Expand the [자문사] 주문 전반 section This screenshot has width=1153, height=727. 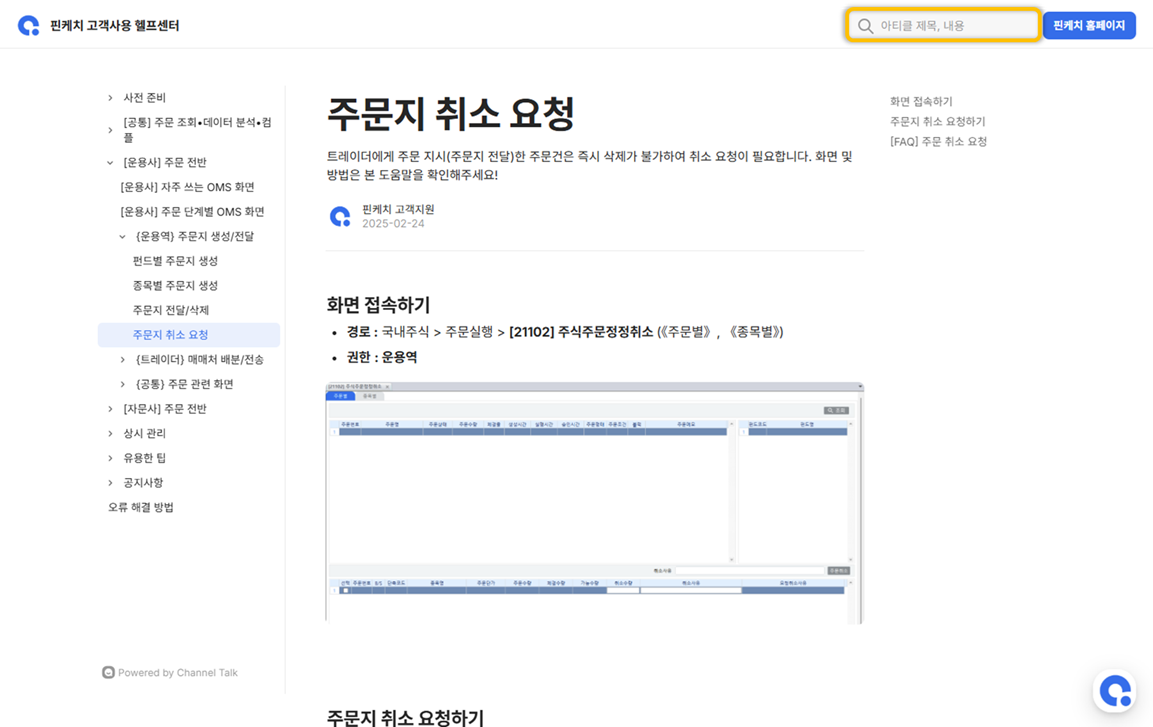pos(110,409)
